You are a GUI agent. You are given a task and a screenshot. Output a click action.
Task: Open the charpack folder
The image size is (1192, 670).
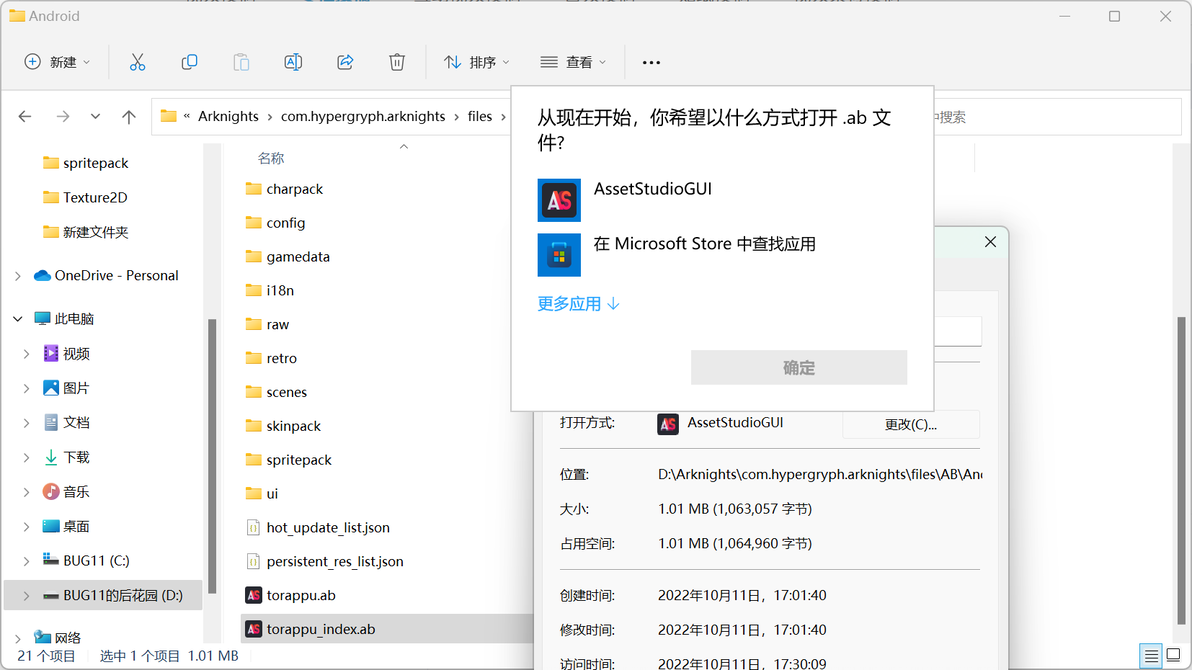click(295, 189)
